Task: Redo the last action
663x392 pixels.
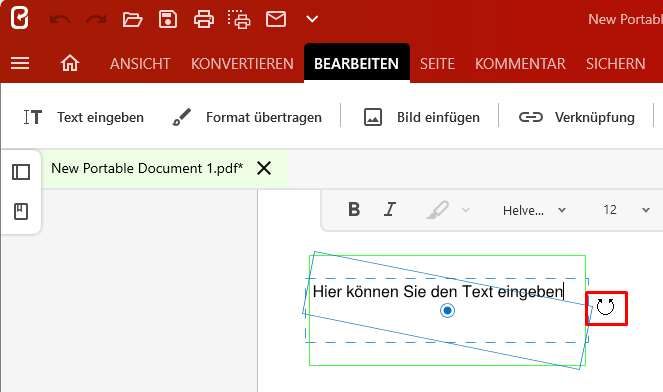Action: pos(96,19)
